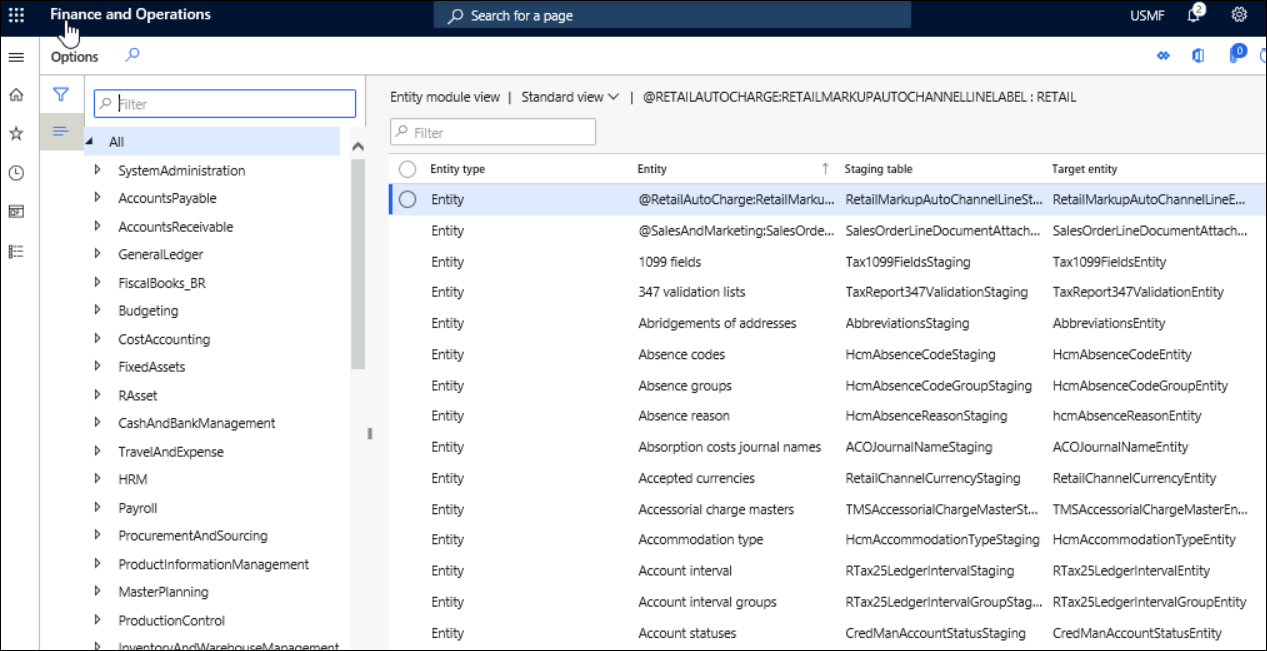Open the Standard view dropdown
This screenshot has width=1267, height=651.
tap(570, 97)
